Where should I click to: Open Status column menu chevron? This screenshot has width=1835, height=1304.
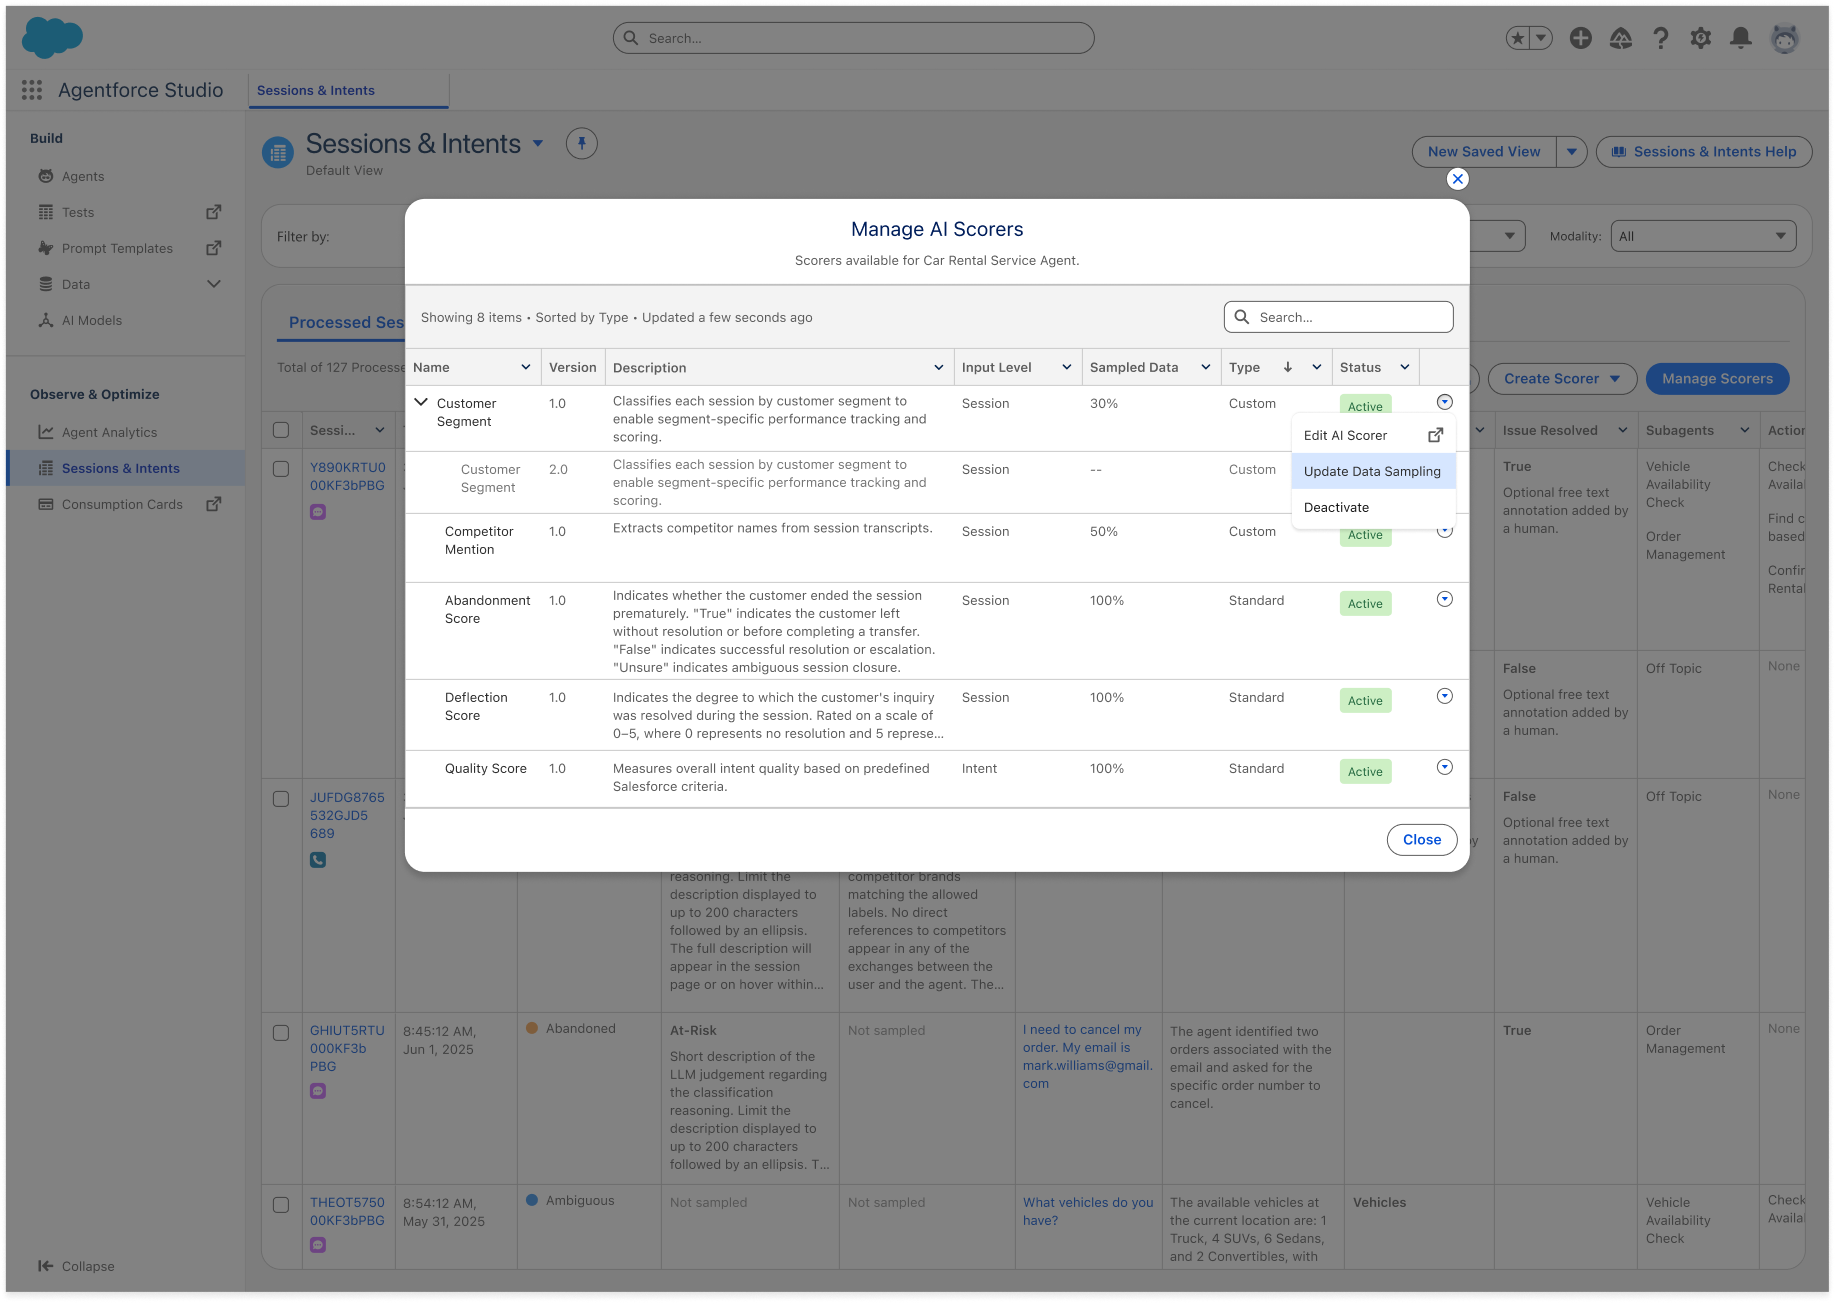(1405, 367)
